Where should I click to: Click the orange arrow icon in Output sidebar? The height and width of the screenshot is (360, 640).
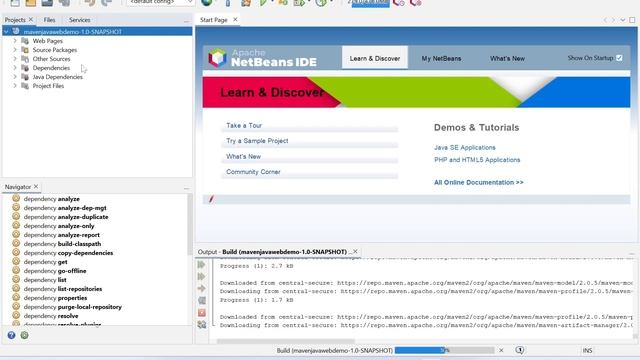tap(201, 288)
